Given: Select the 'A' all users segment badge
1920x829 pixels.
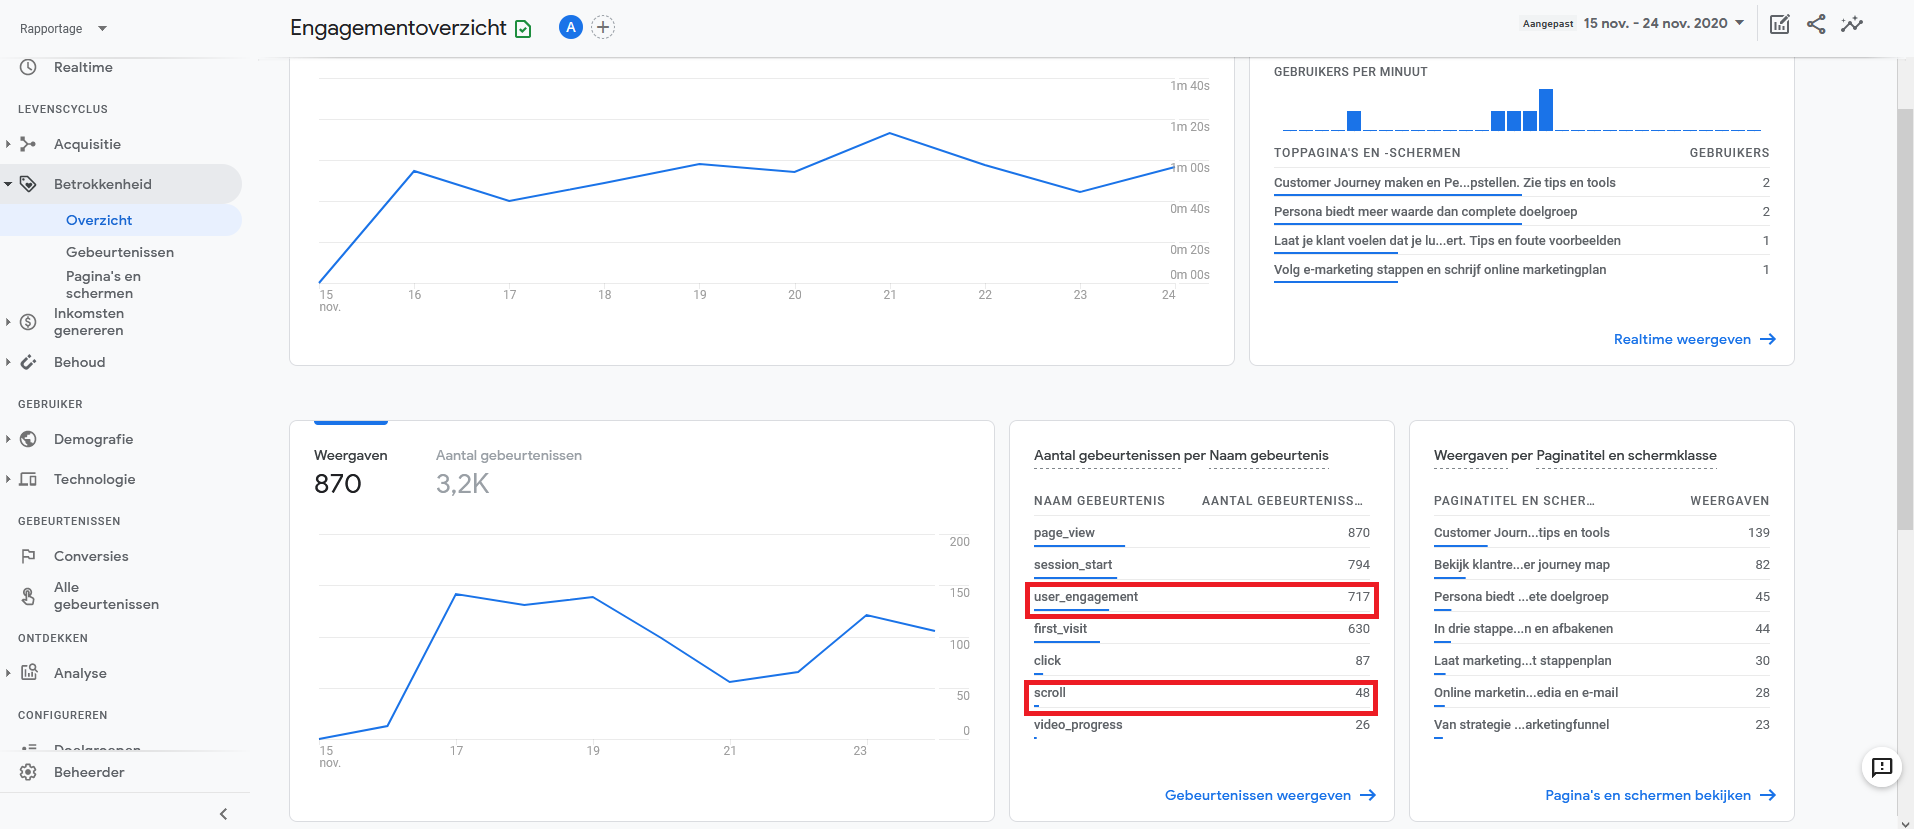Looking at the screenshot, I should point(570,27).
